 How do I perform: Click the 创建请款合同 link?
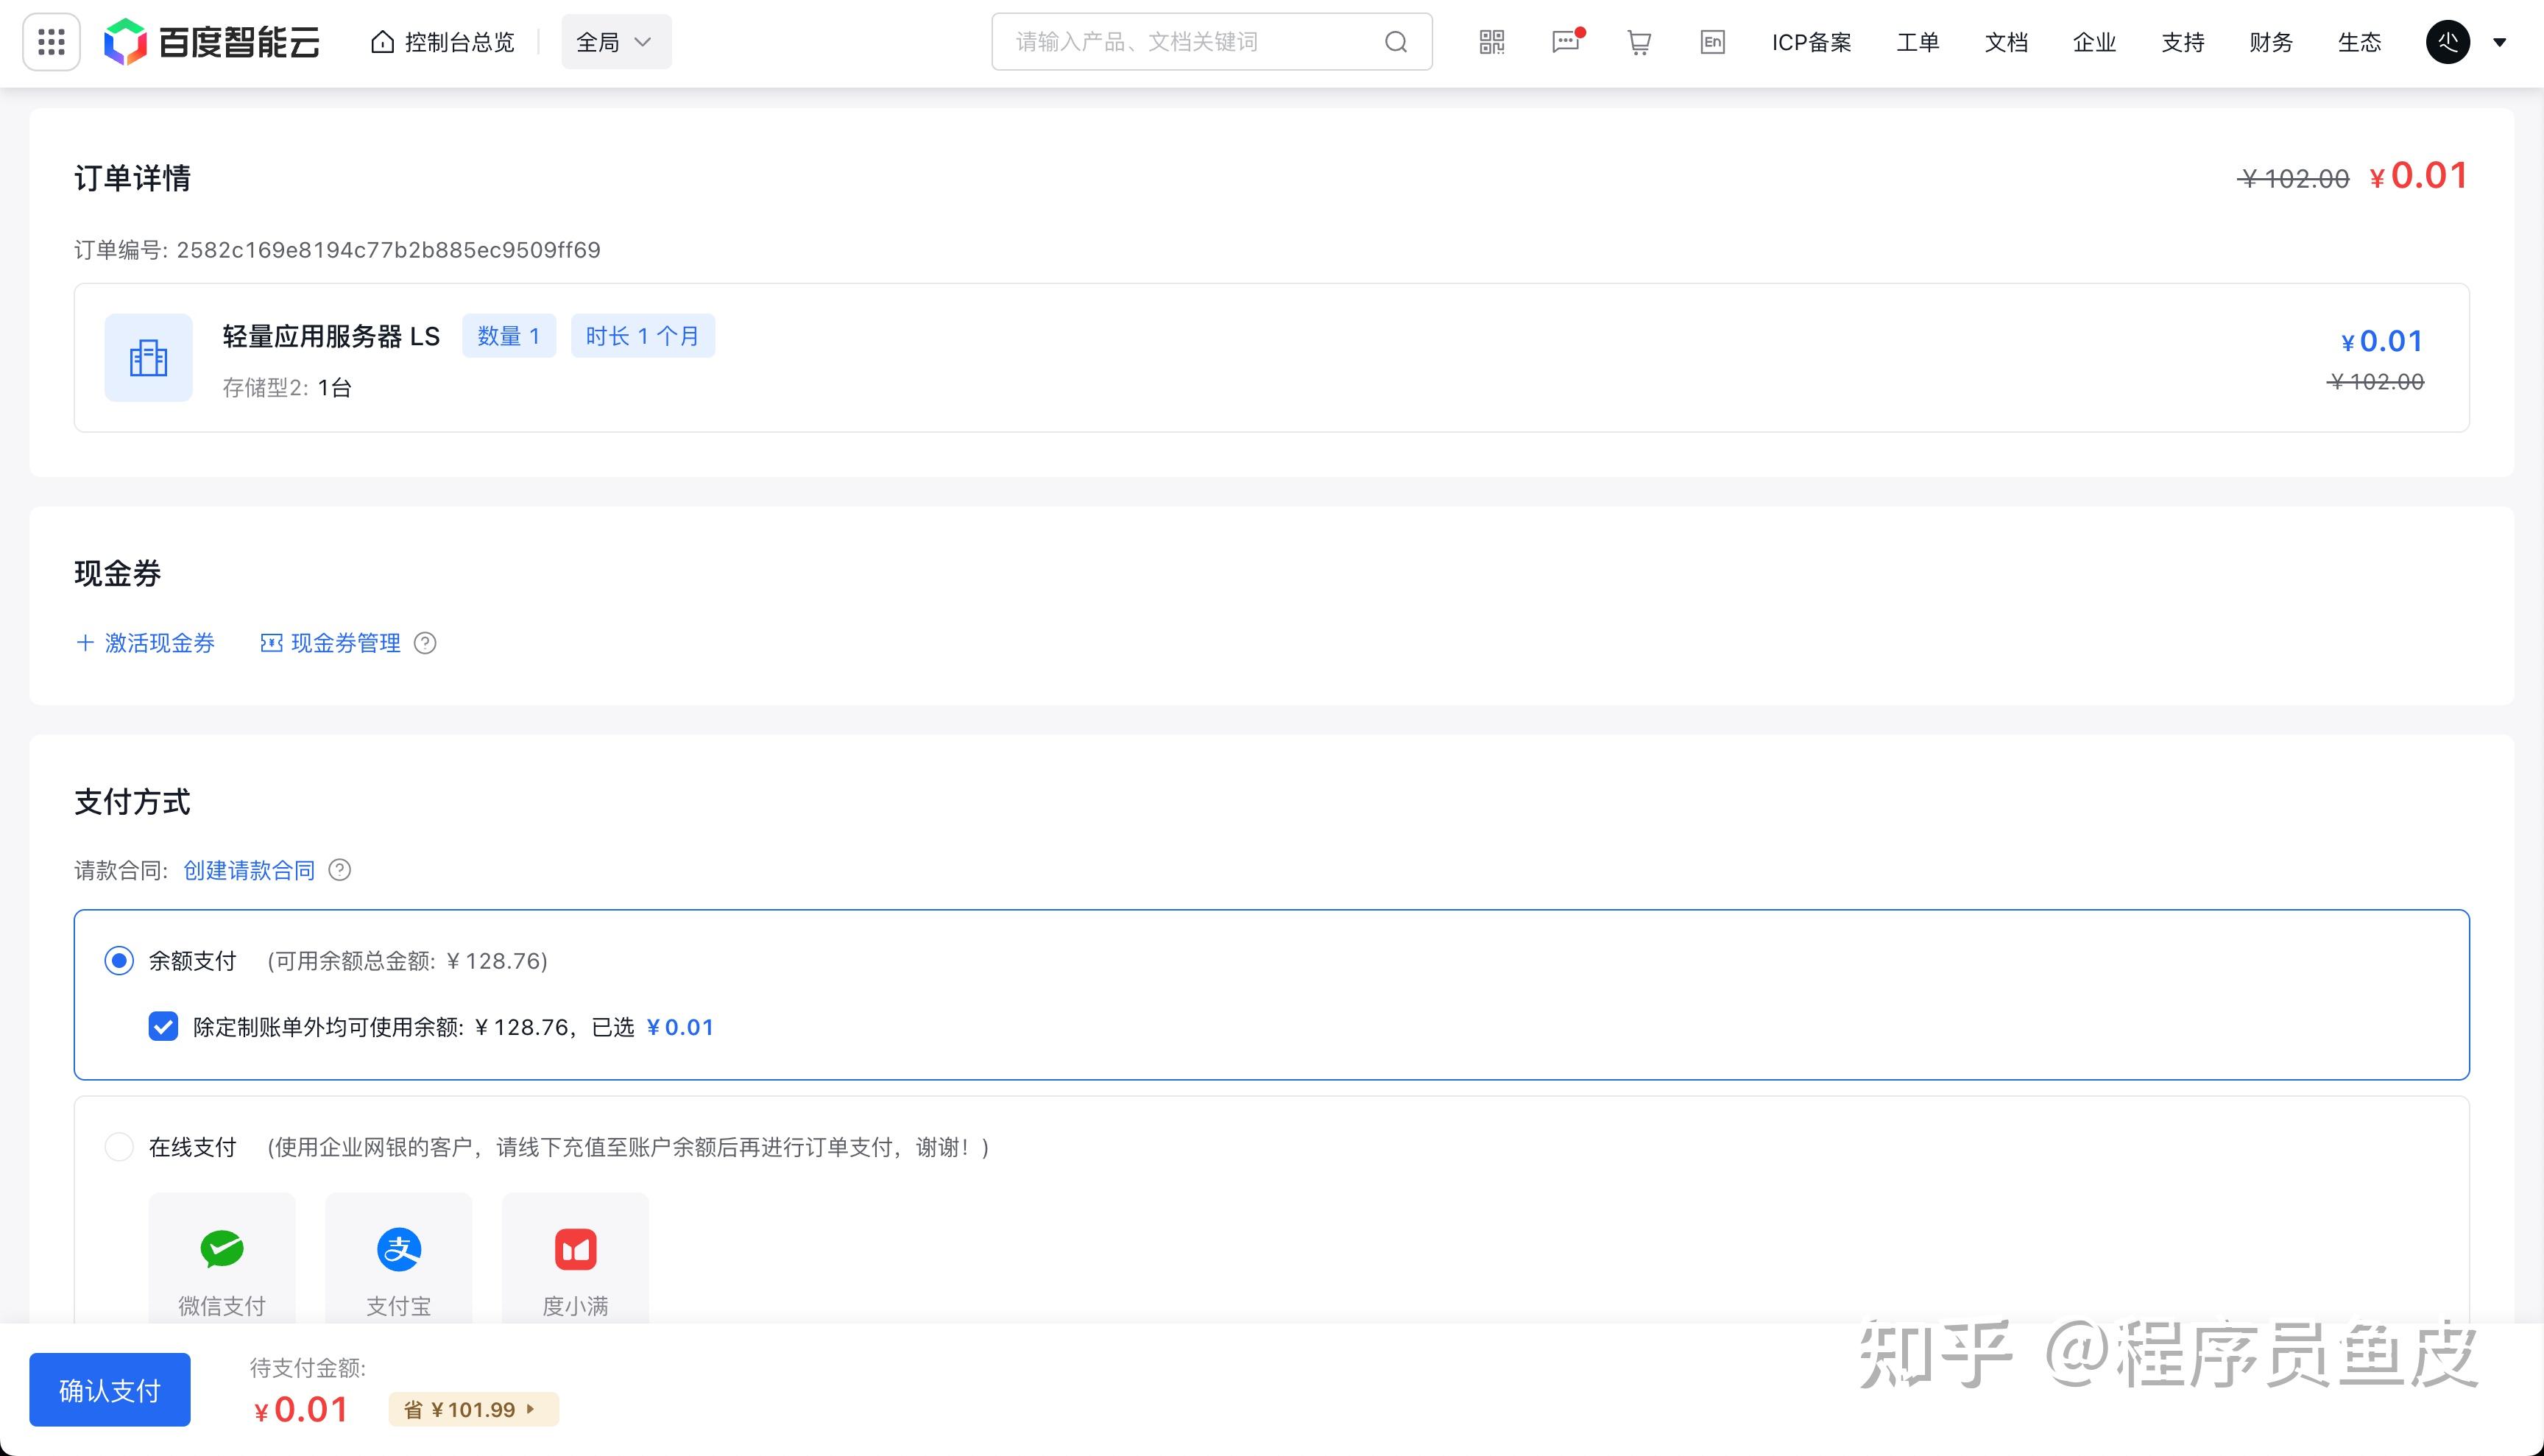coord(249,871)
